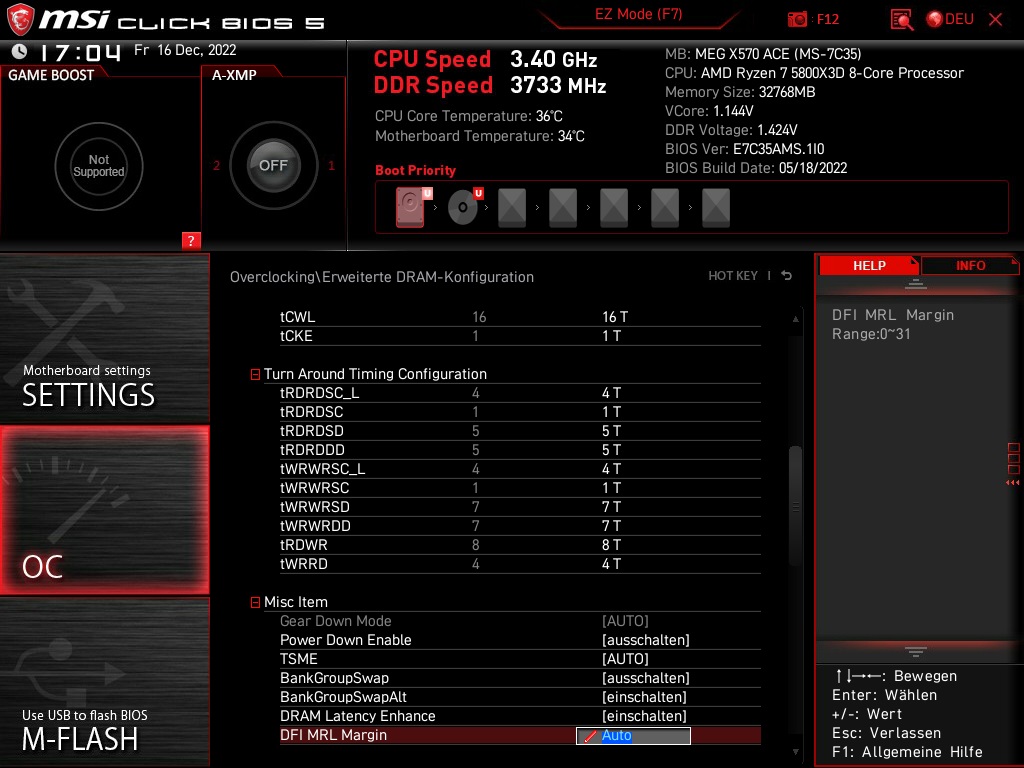Viewport: 1024px width, 768px height.
Task: Select the tWRWRSC_L row label
Action: (323, 469)
